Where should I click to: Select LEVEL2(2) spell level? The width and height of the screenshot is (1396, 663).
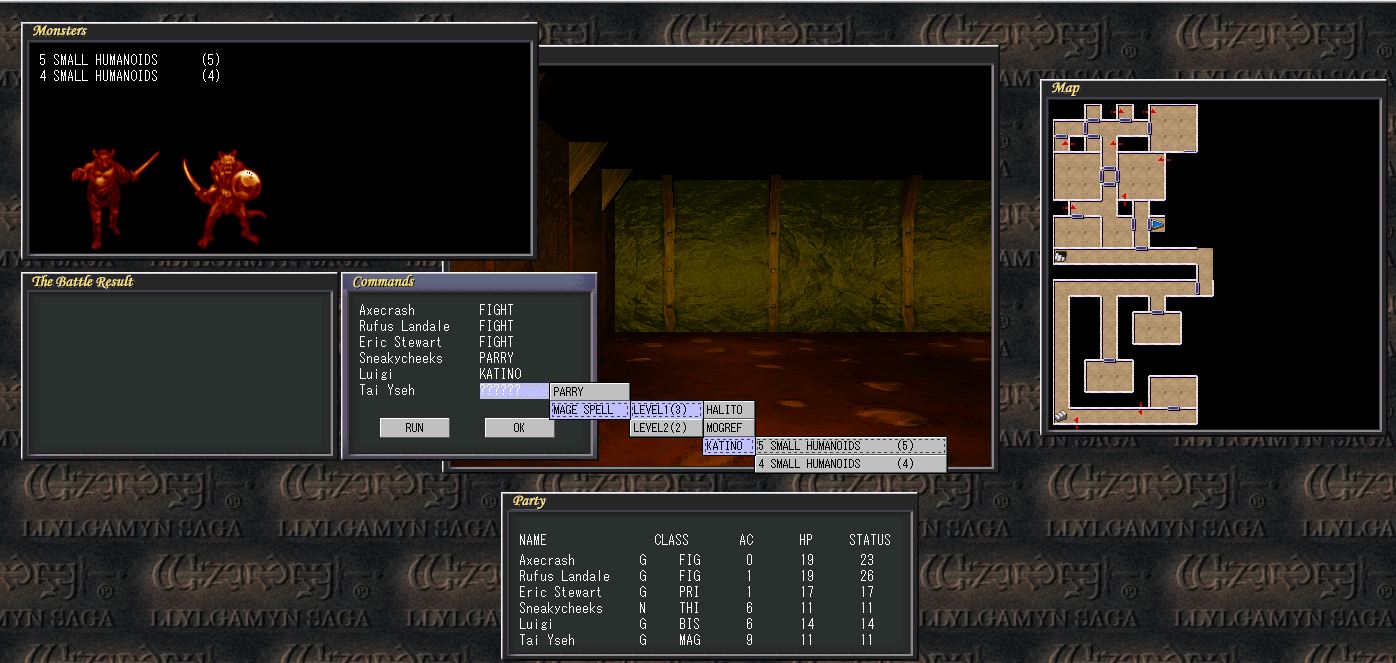(x=666, y=428)
